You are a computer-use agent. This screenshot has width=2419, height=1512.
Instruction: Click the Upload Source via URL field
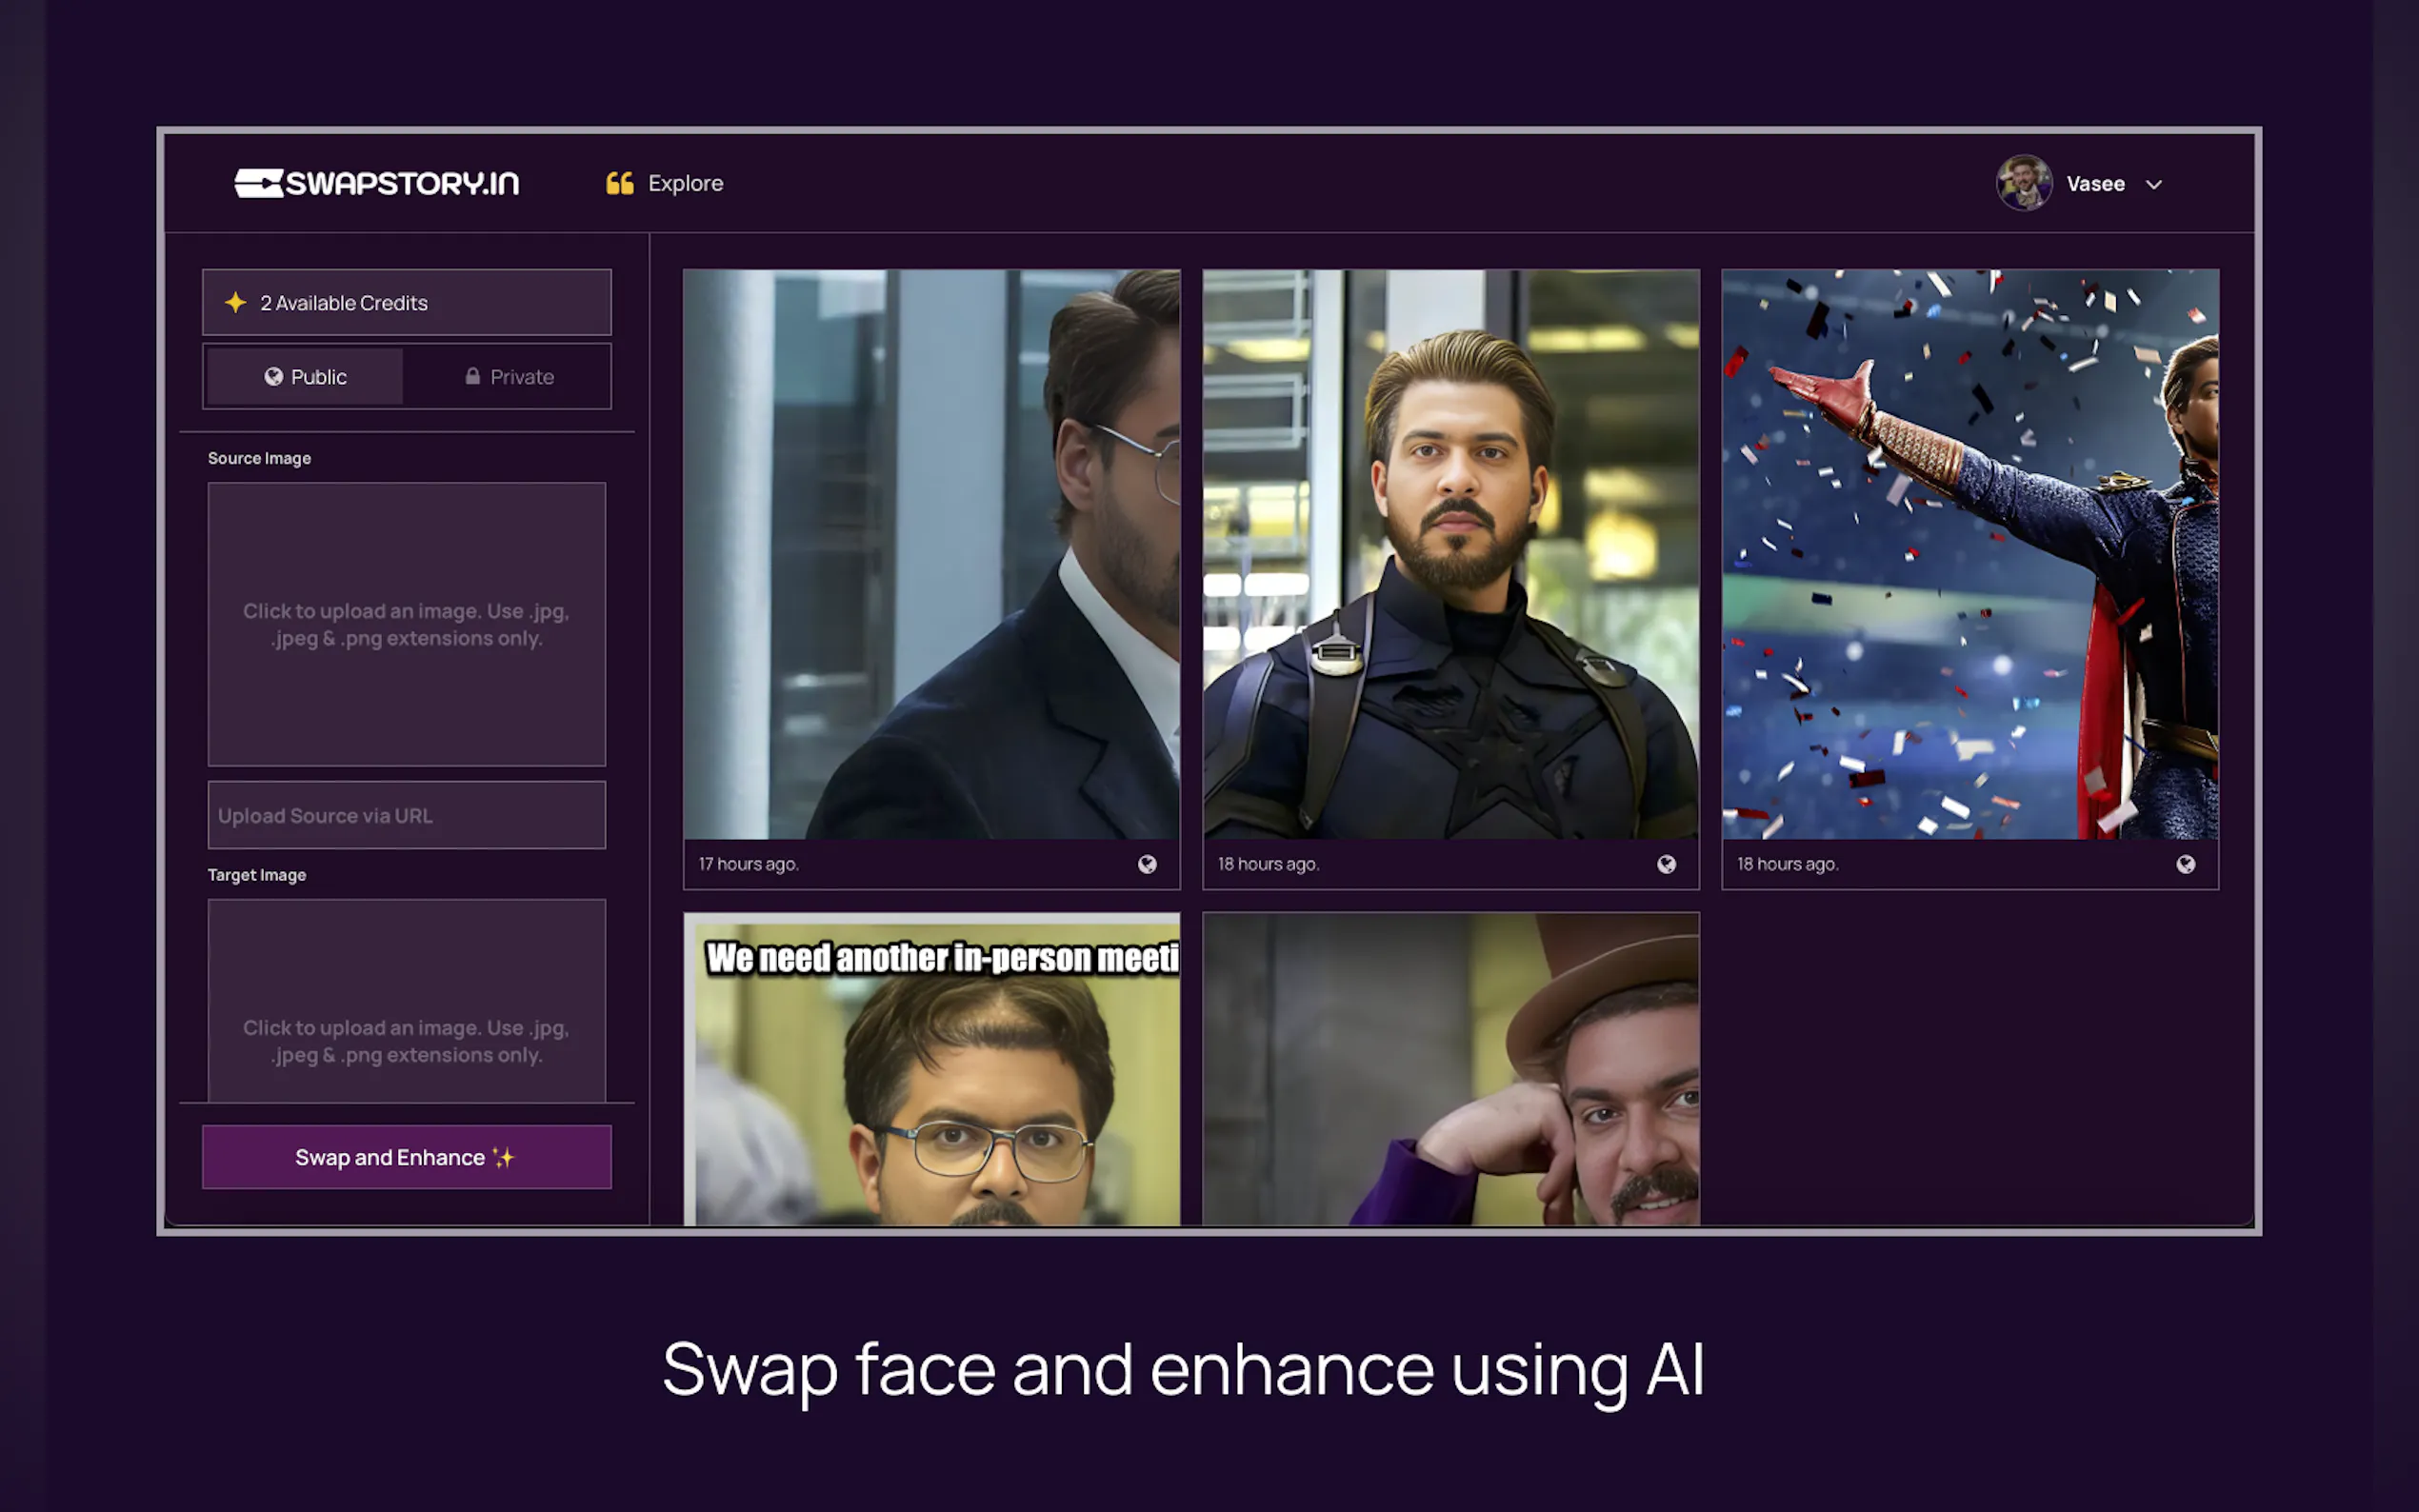tap(406, 815)
